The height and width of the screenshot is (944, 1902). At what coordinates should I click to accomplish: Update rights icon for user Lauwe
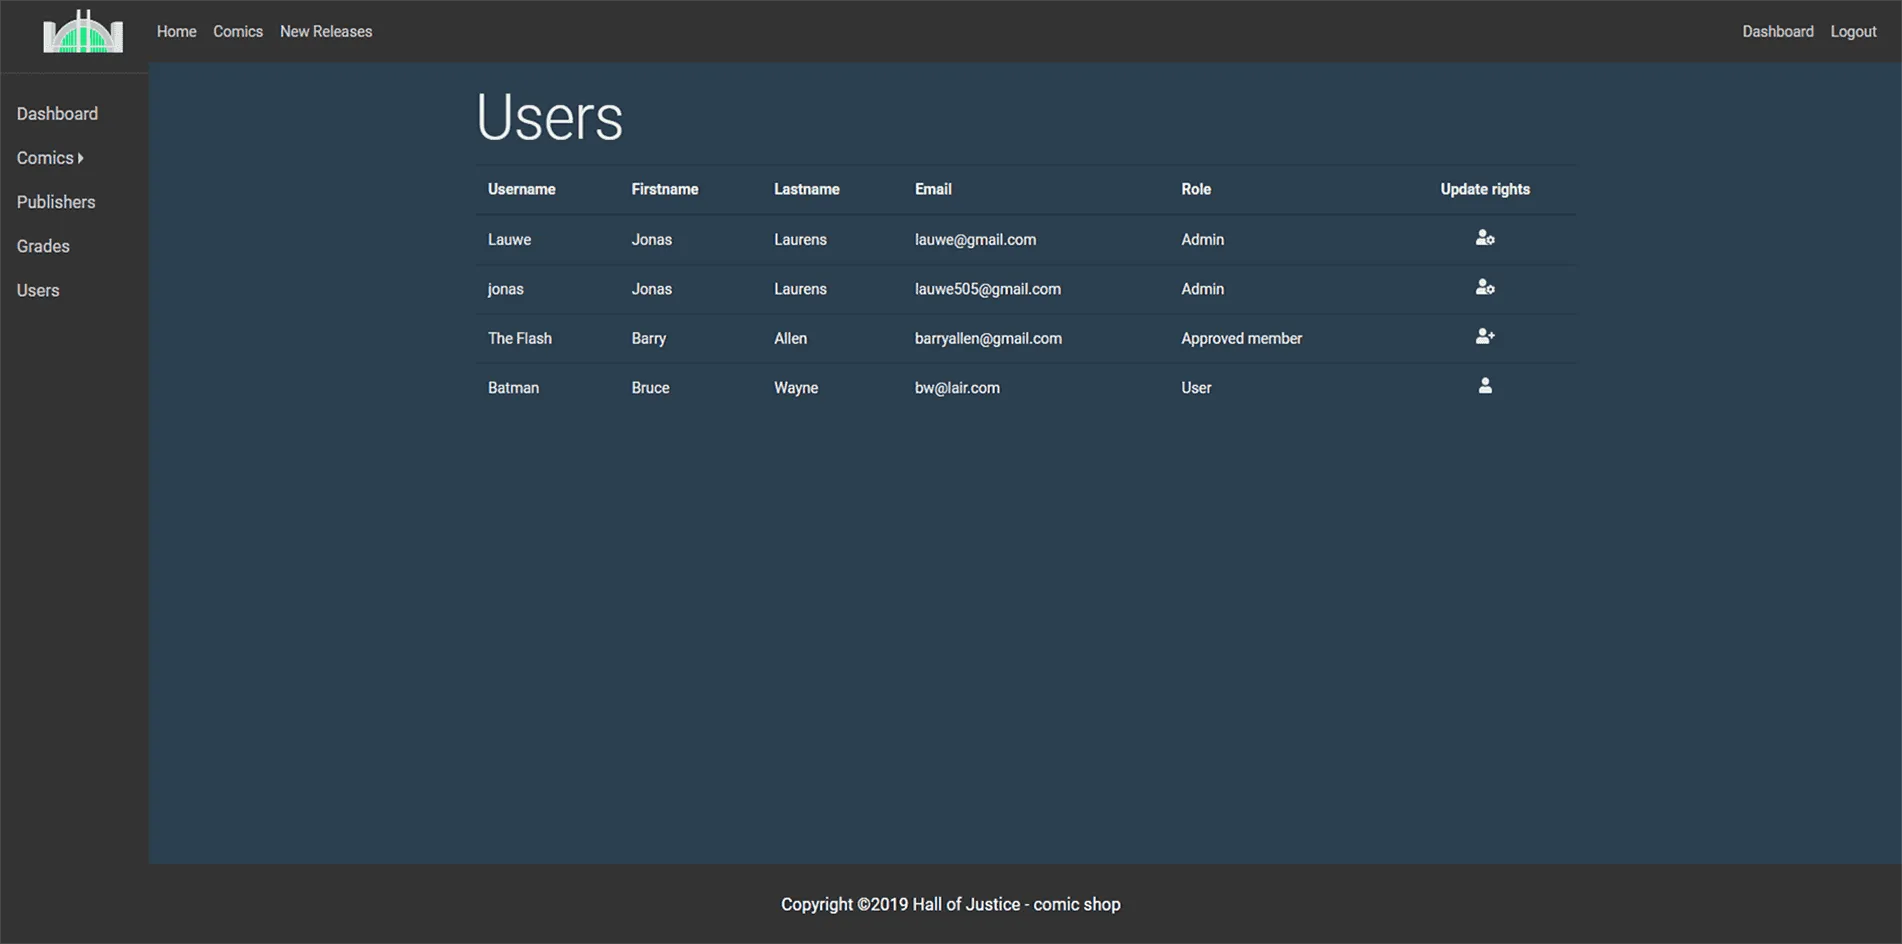click(1485, 238)
